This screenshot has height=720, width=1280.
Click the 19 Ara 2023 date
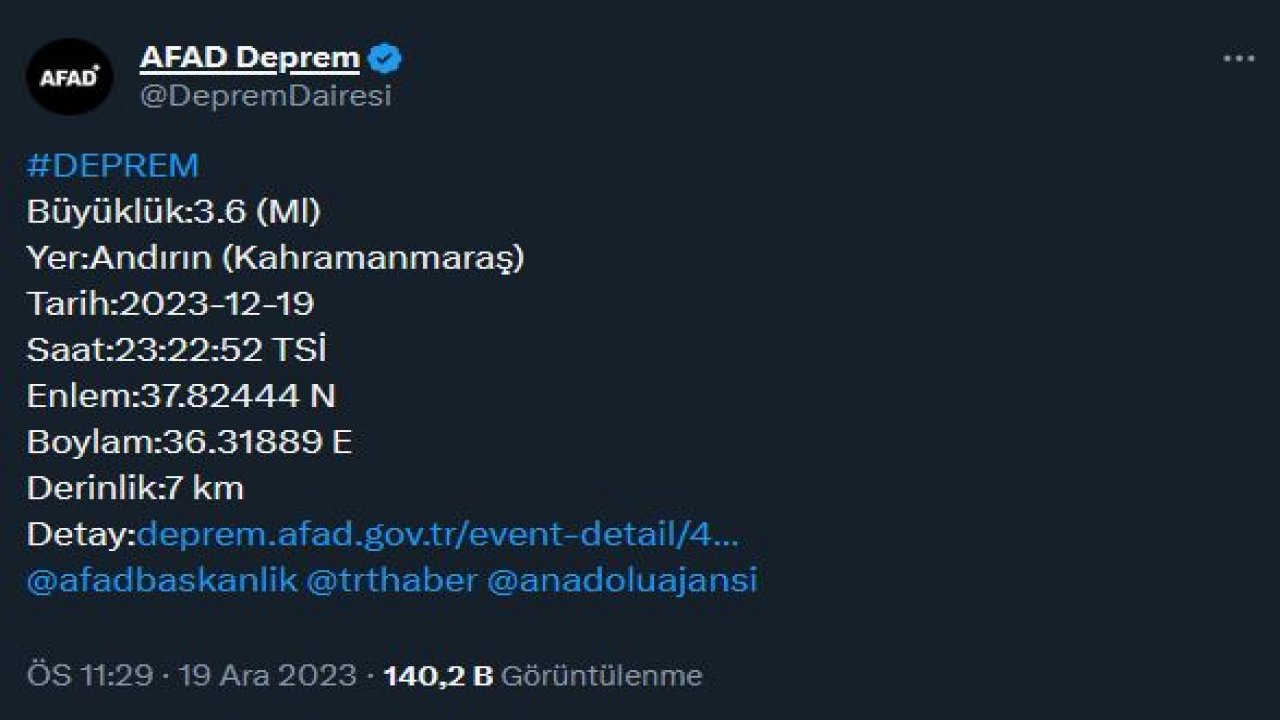click(x=267, y=675)
